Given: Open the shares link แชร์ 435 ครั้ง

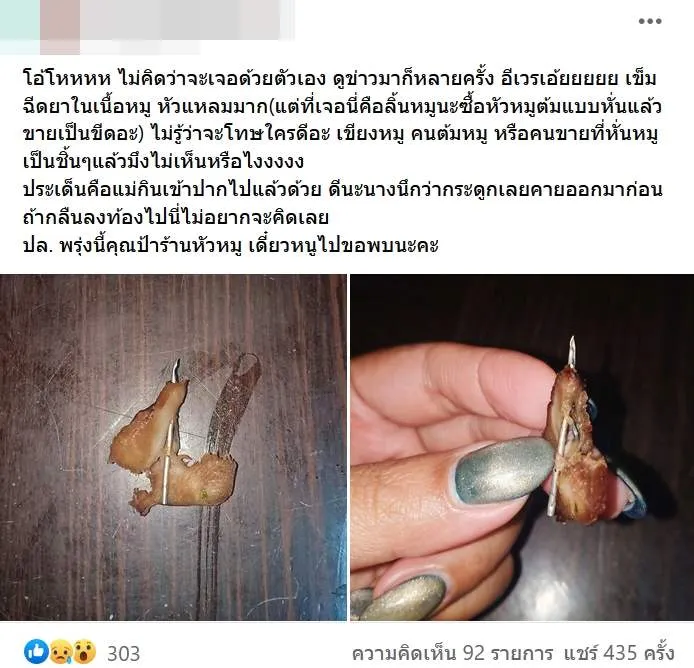Looking at the screenshot, I should 619,653.
